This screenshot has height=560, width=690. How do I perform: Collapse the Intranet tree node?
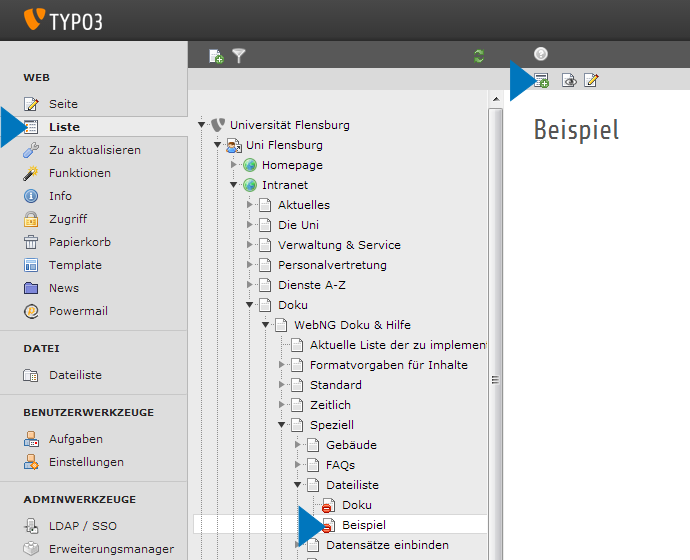pos(234,185)
